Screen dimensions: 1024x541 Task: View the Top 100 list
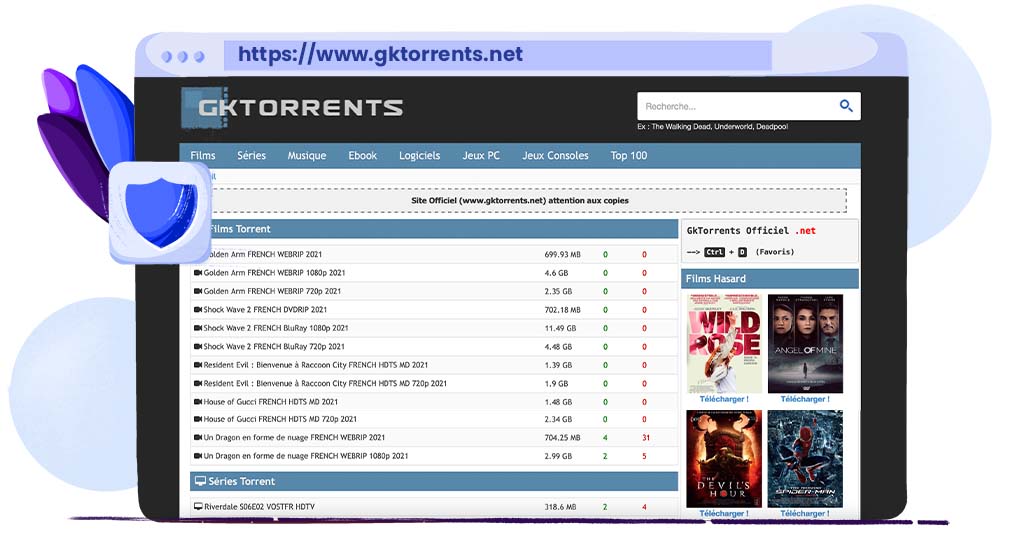(629, 156)
